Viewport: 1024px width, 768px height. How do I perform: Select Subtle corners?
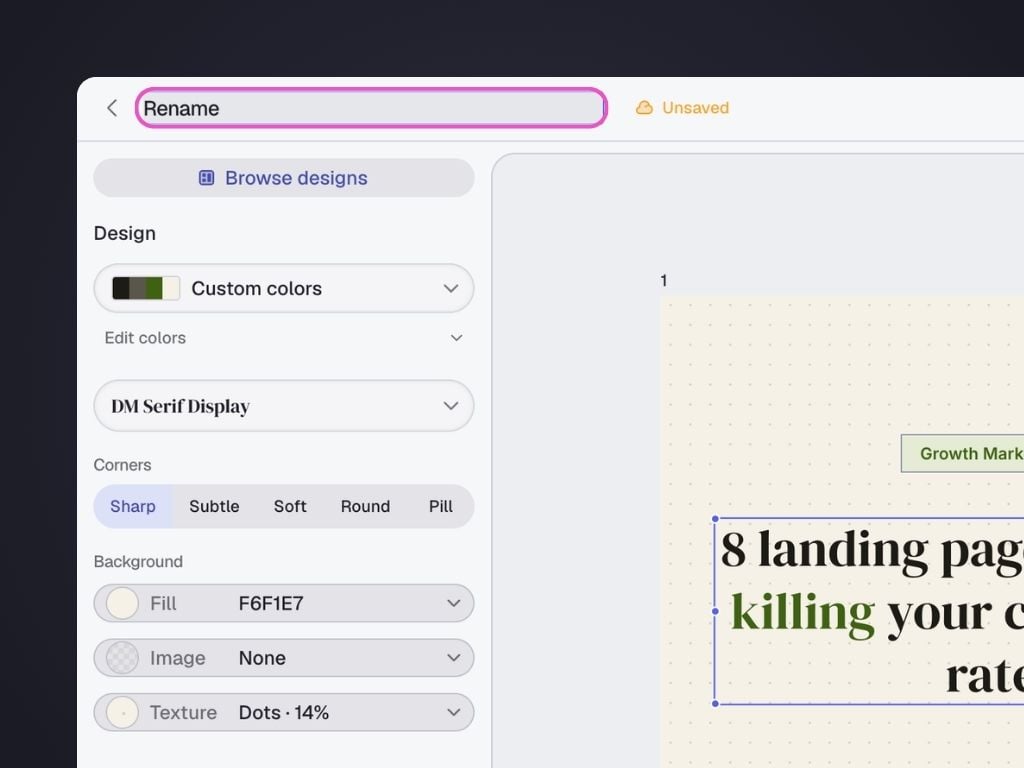[214, 506]
